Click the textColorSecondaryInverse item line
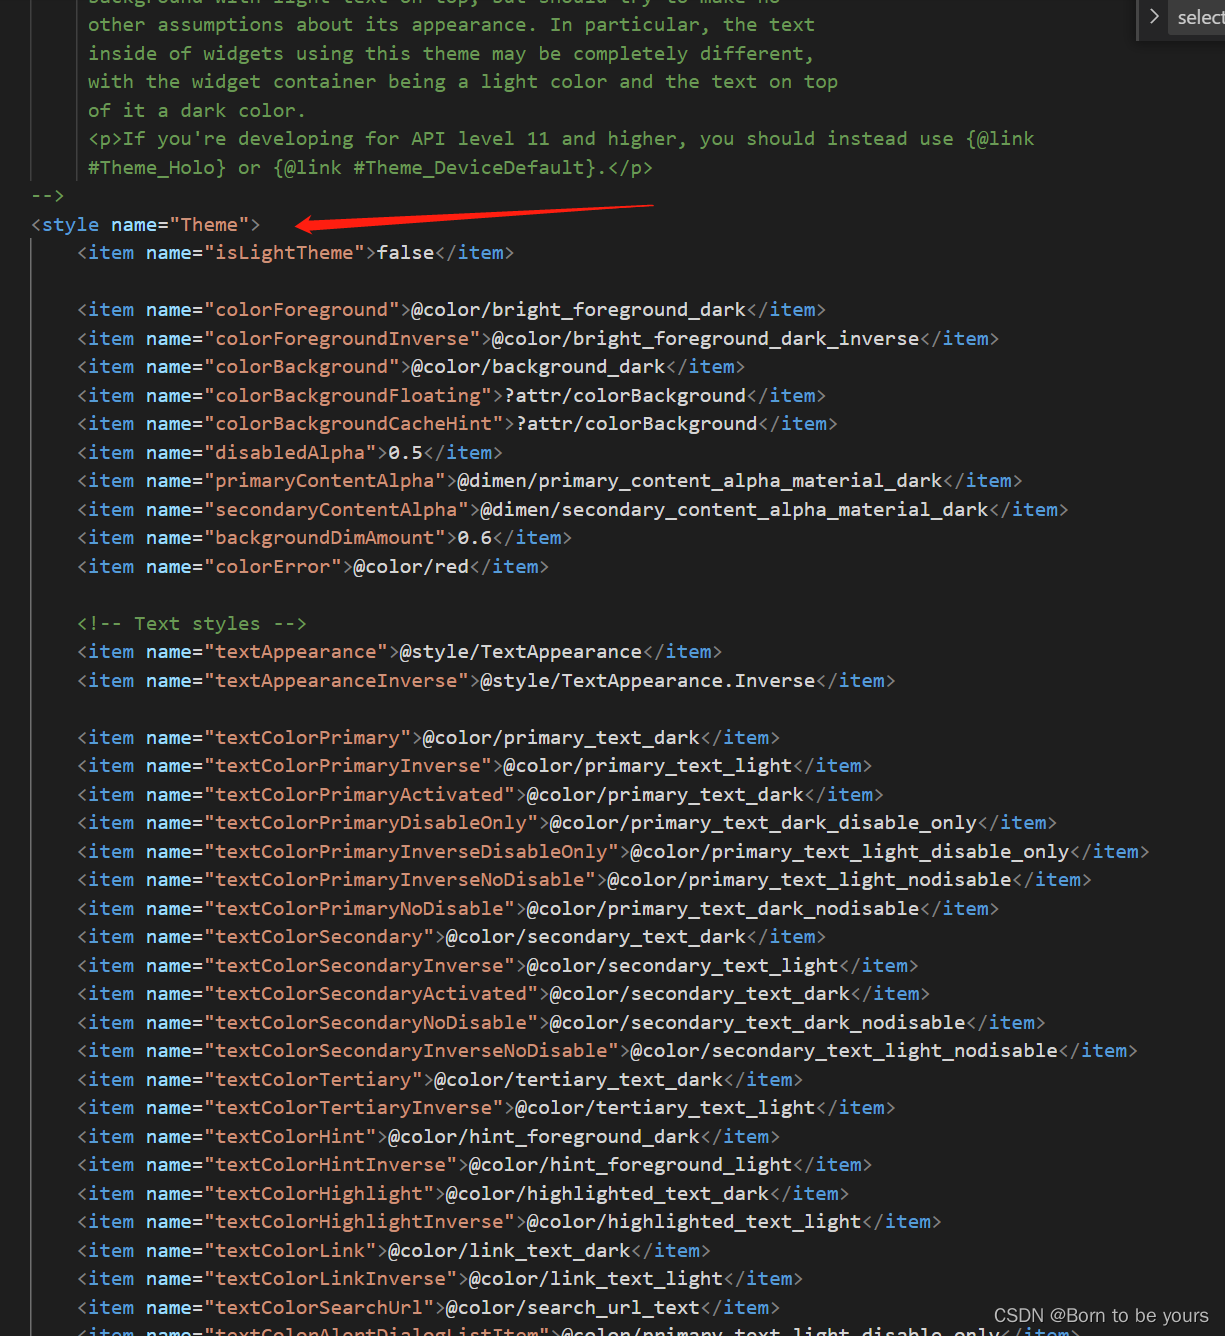 498,966
